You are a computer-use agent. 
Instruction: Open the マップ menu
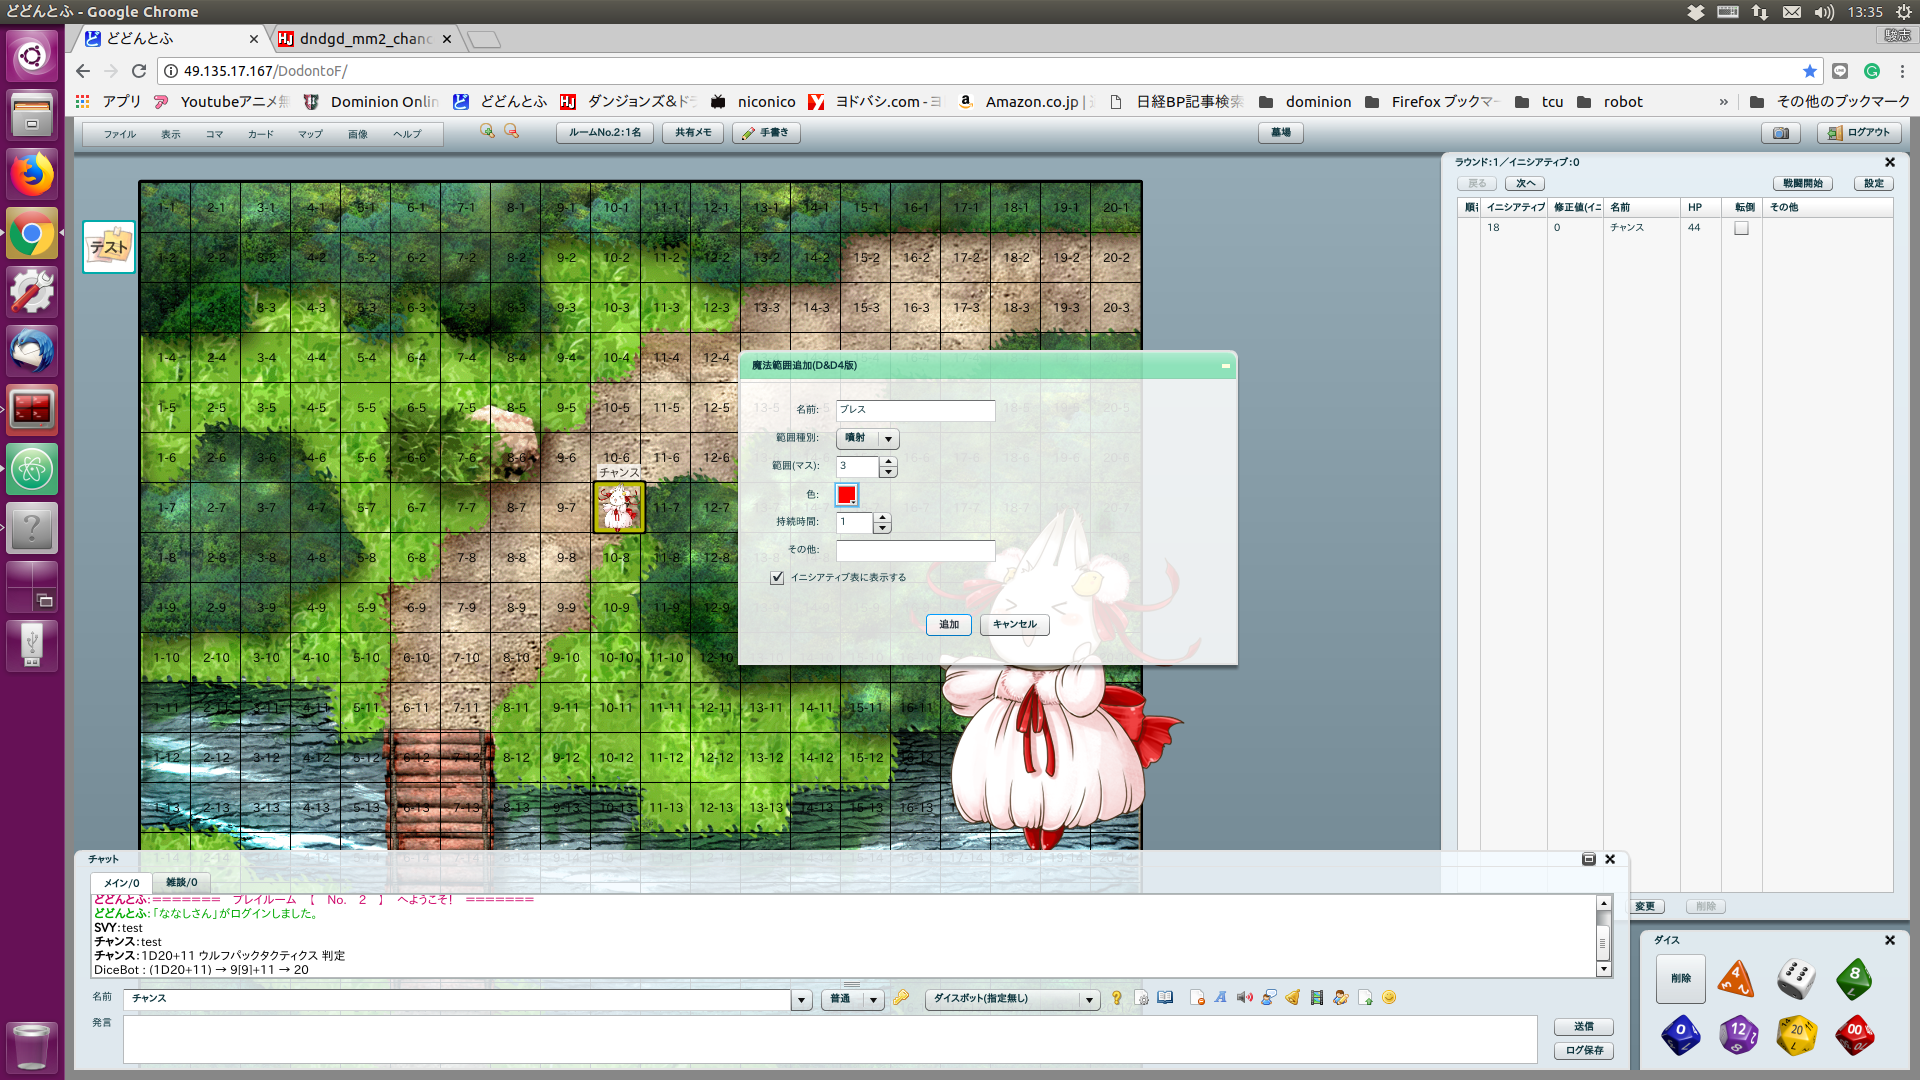point(309,133)
